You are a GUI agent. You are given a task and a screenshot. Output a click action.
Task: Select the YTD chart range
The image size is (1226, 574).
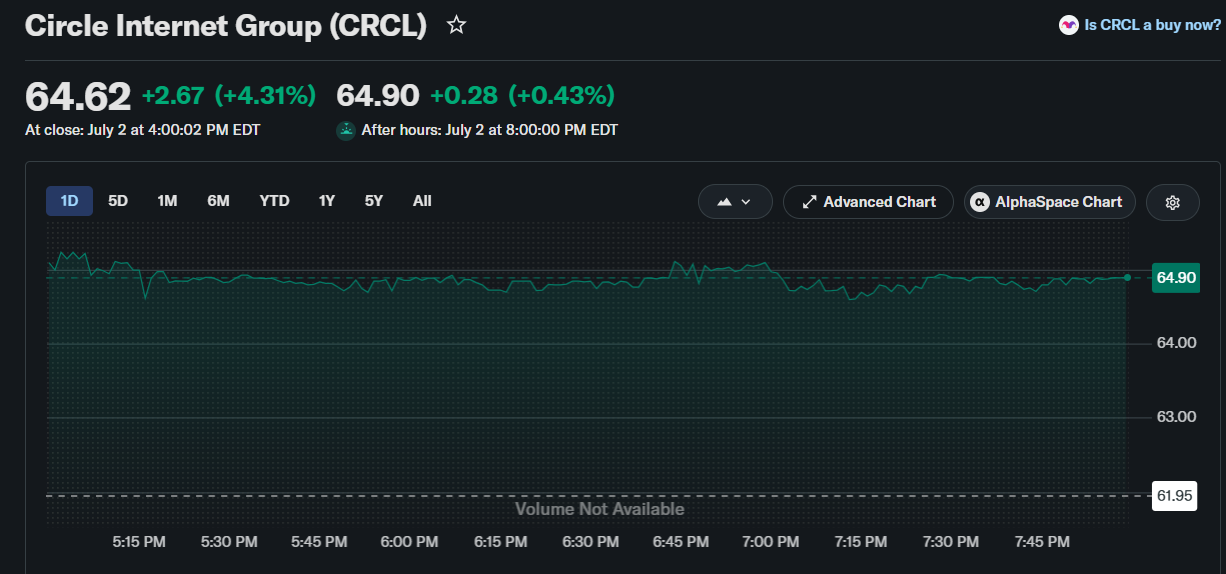click(x=274, y=201)
